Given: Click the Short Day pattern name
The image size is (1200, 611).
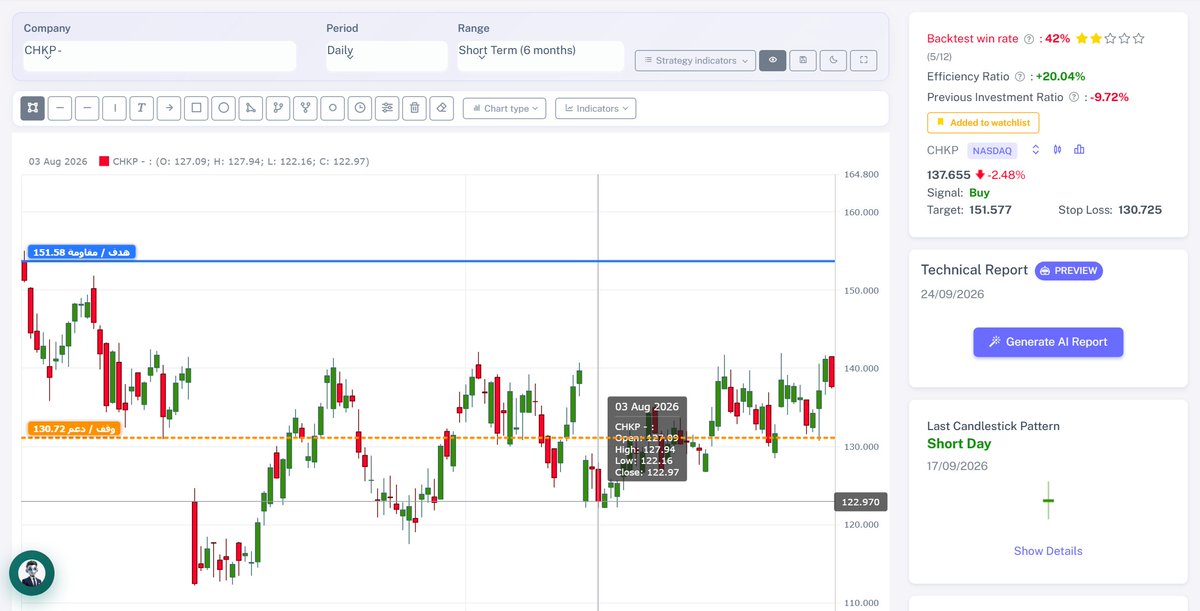Looking at the screenshot, I should click(x=959, y=444).
